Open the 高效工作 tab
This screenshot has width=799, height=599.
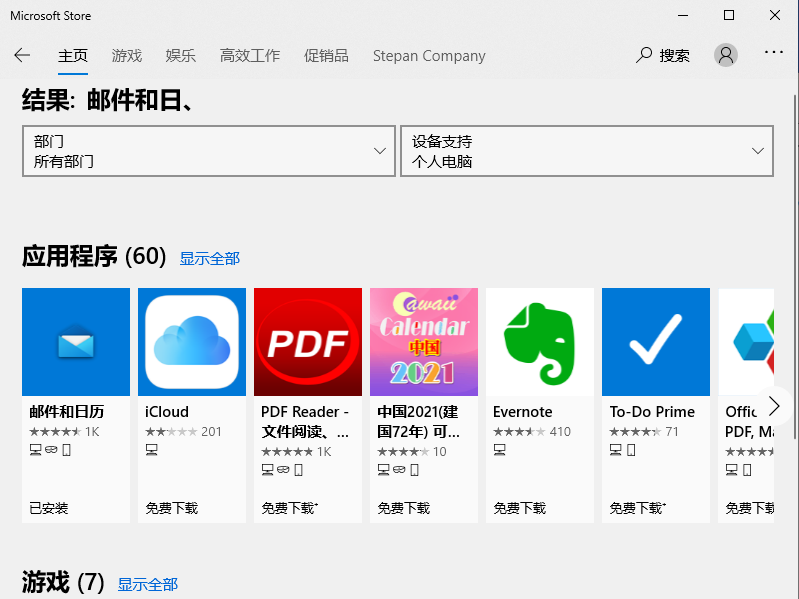point(250,56)
